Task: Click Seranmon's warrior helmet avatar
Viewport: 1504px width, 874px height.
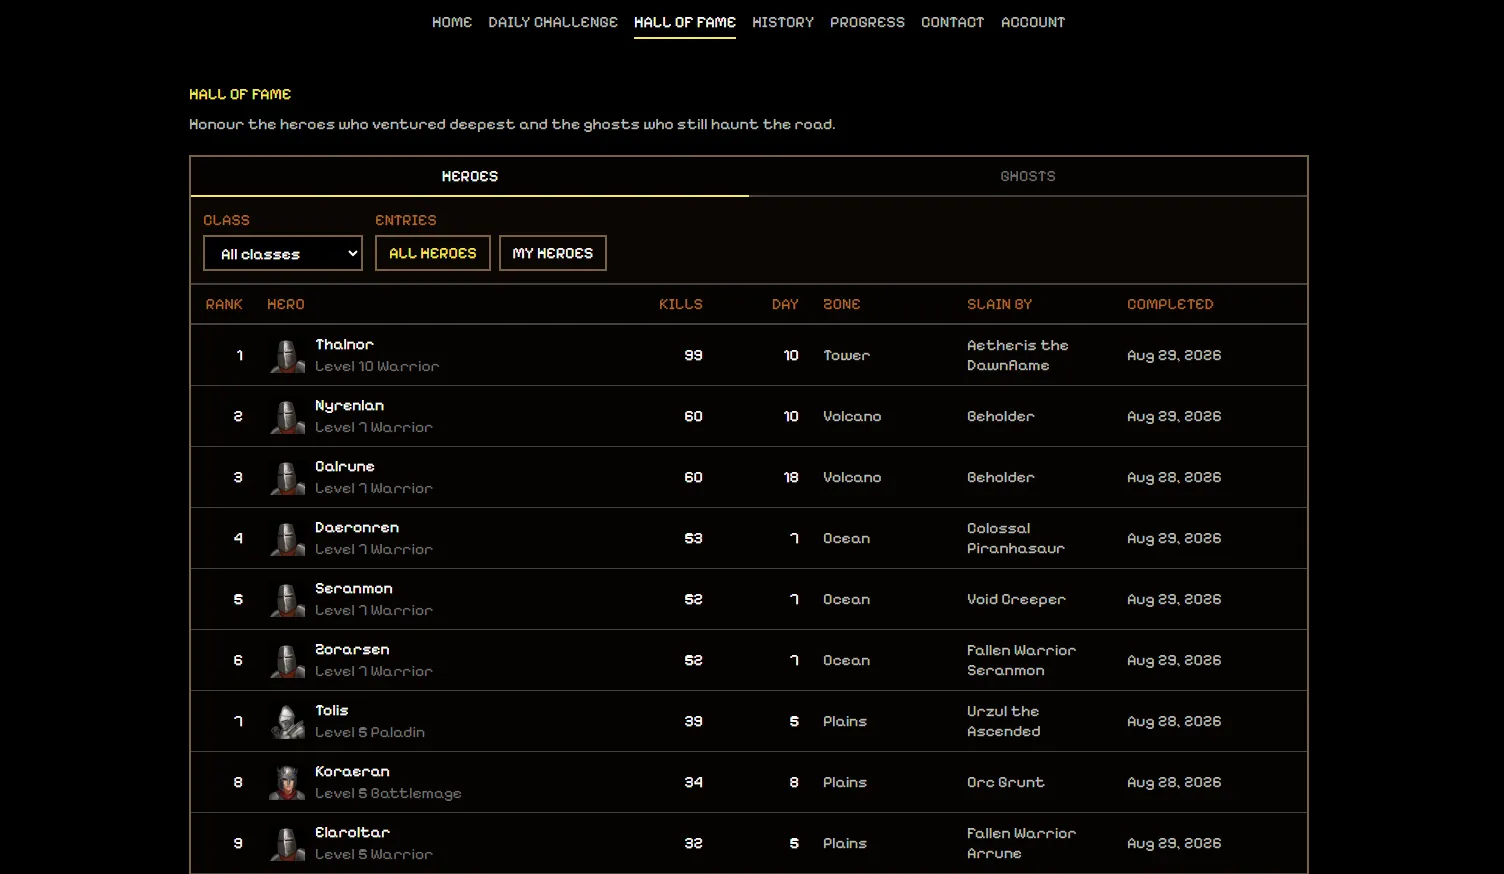Action: point(287,599)
